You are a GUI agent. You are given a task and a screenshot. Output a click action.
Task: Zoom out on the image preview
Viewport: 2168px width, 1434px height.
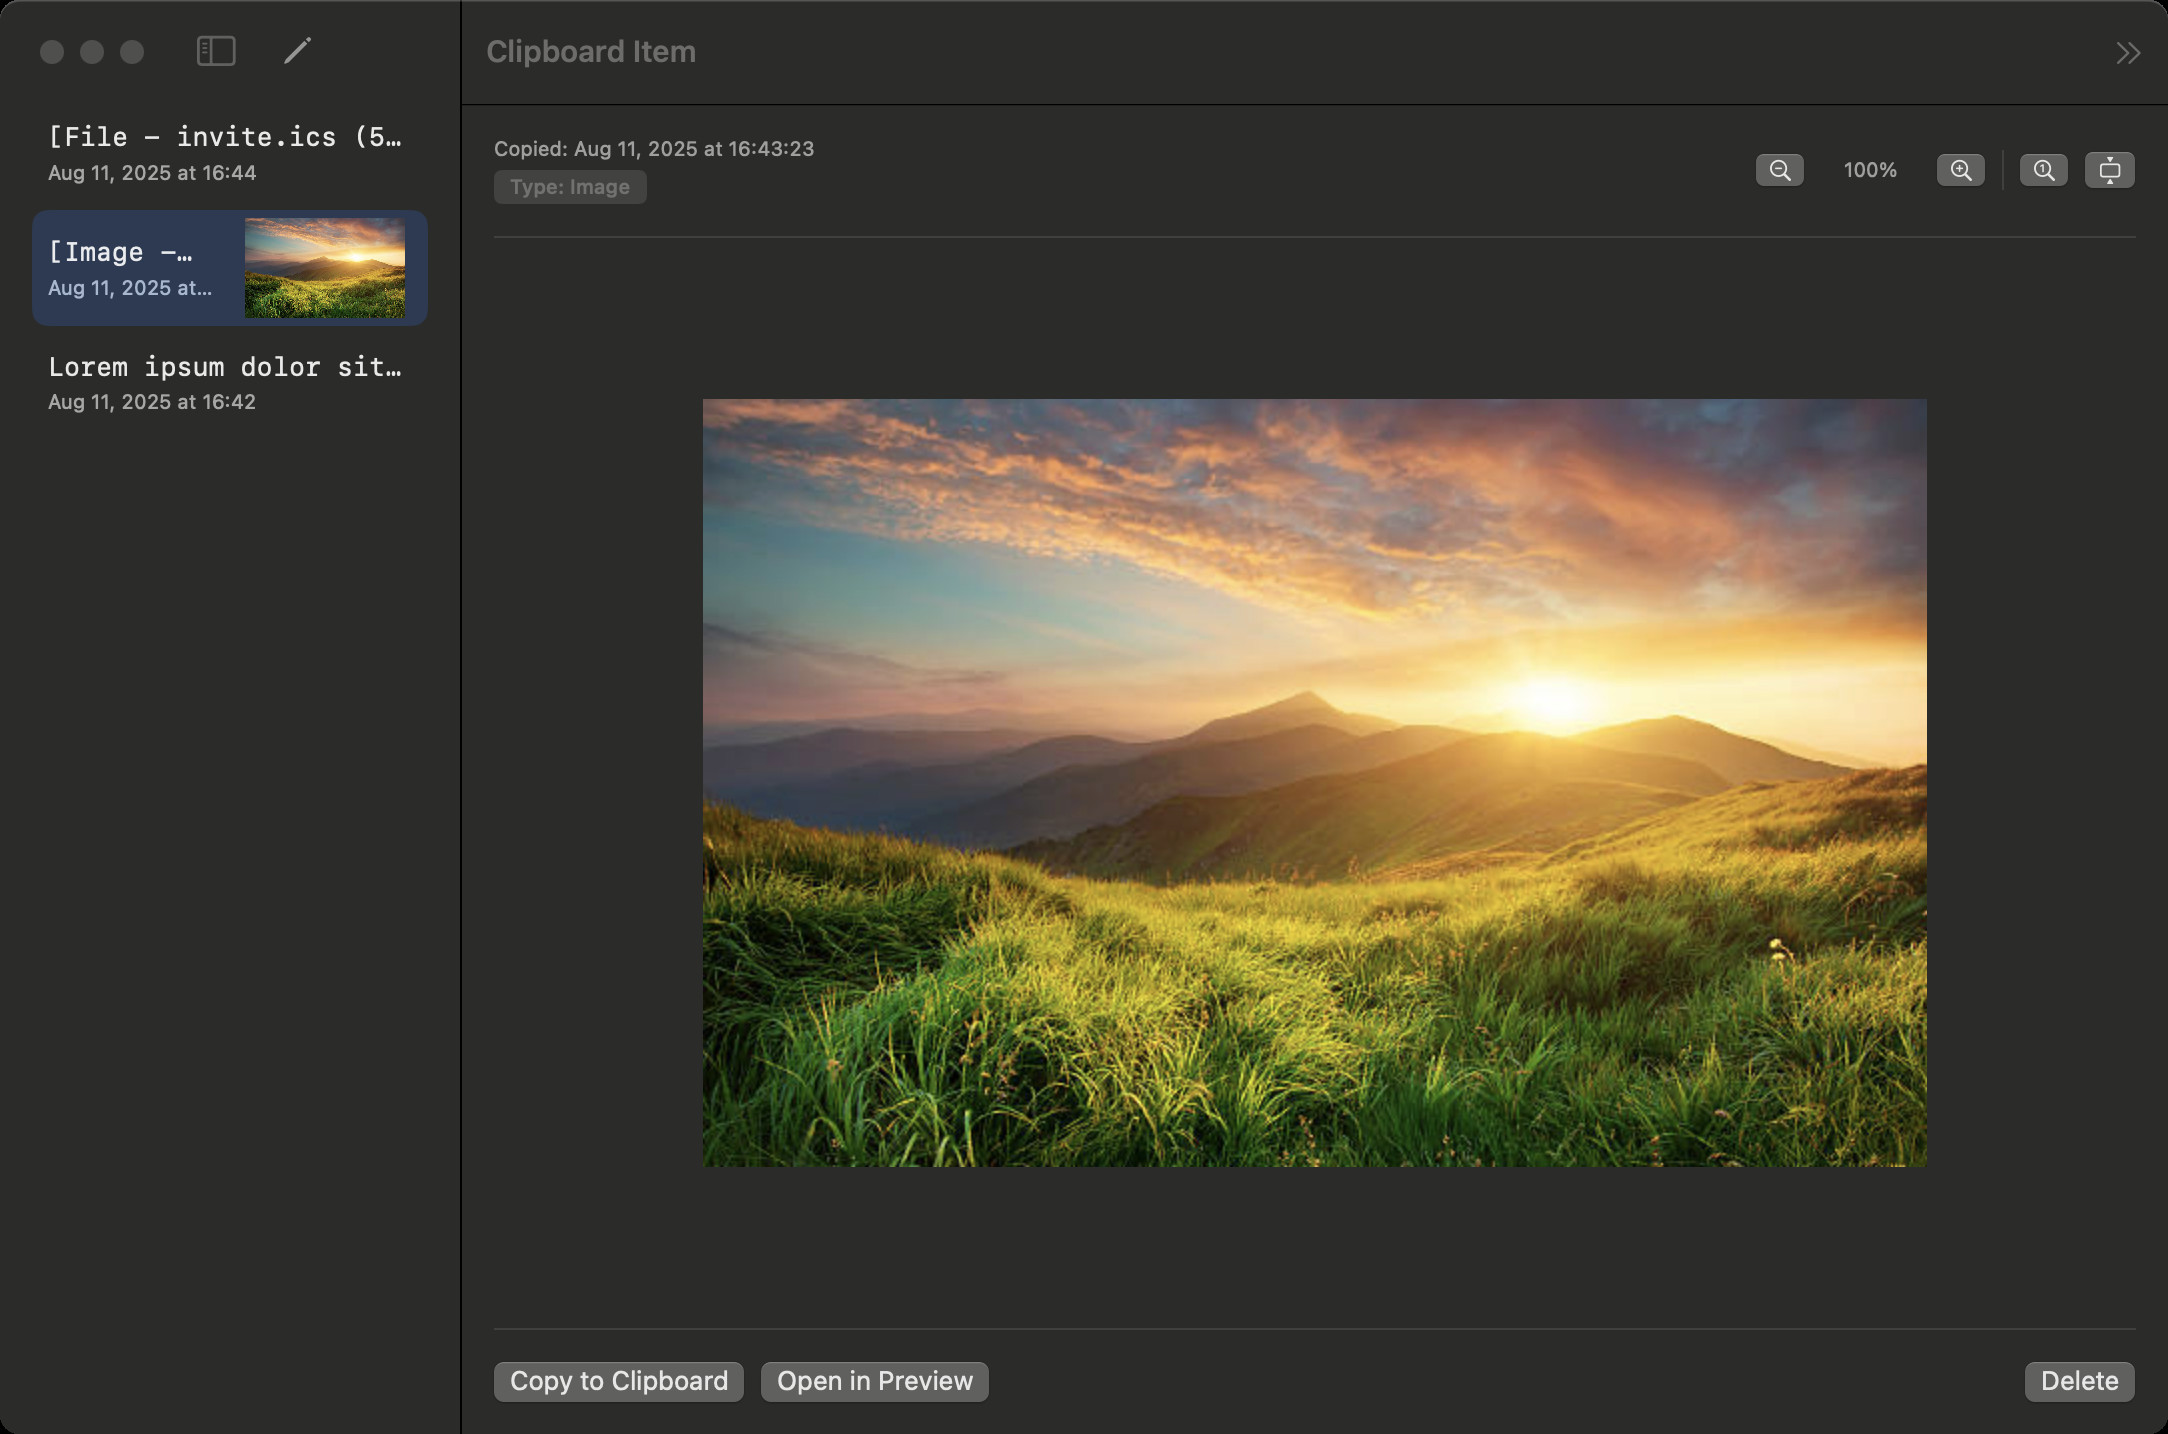pyautogui.click(x=1779, y=170)
